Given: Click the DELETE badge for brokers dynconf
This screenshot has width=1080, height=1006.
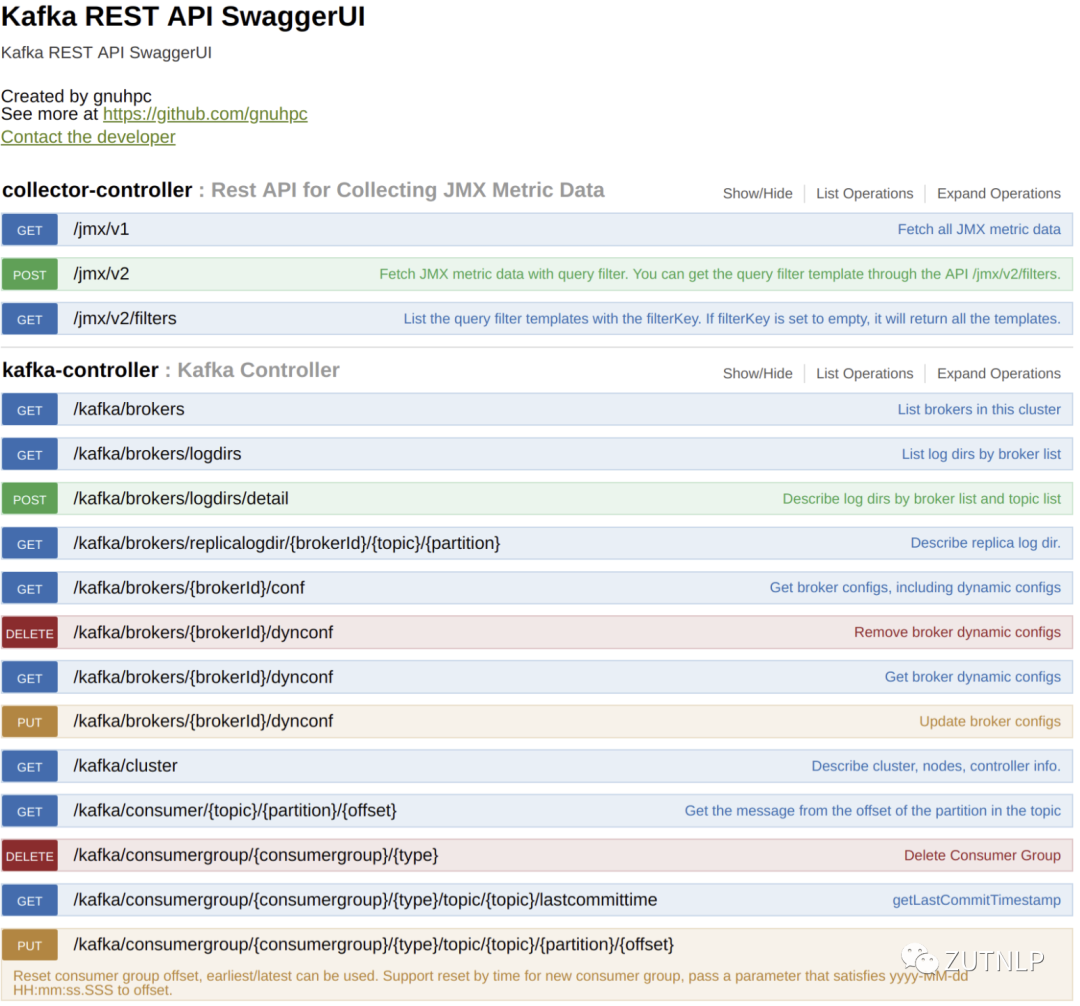Looking at the screenshot, I should (x=30, y=633).
